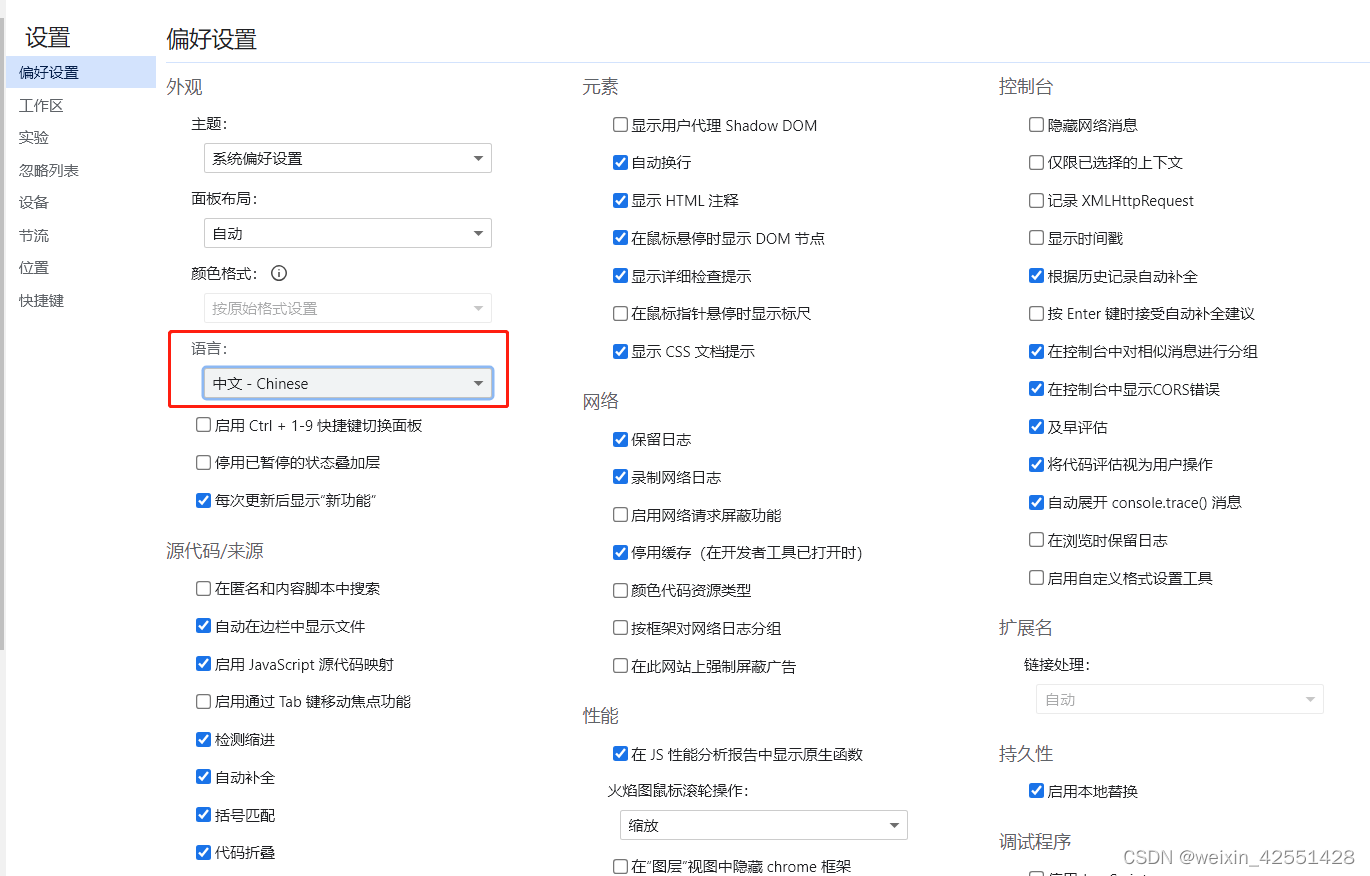
Task: Toggle 括号匹配 checkbox
Action: click(x=203, y=814)
